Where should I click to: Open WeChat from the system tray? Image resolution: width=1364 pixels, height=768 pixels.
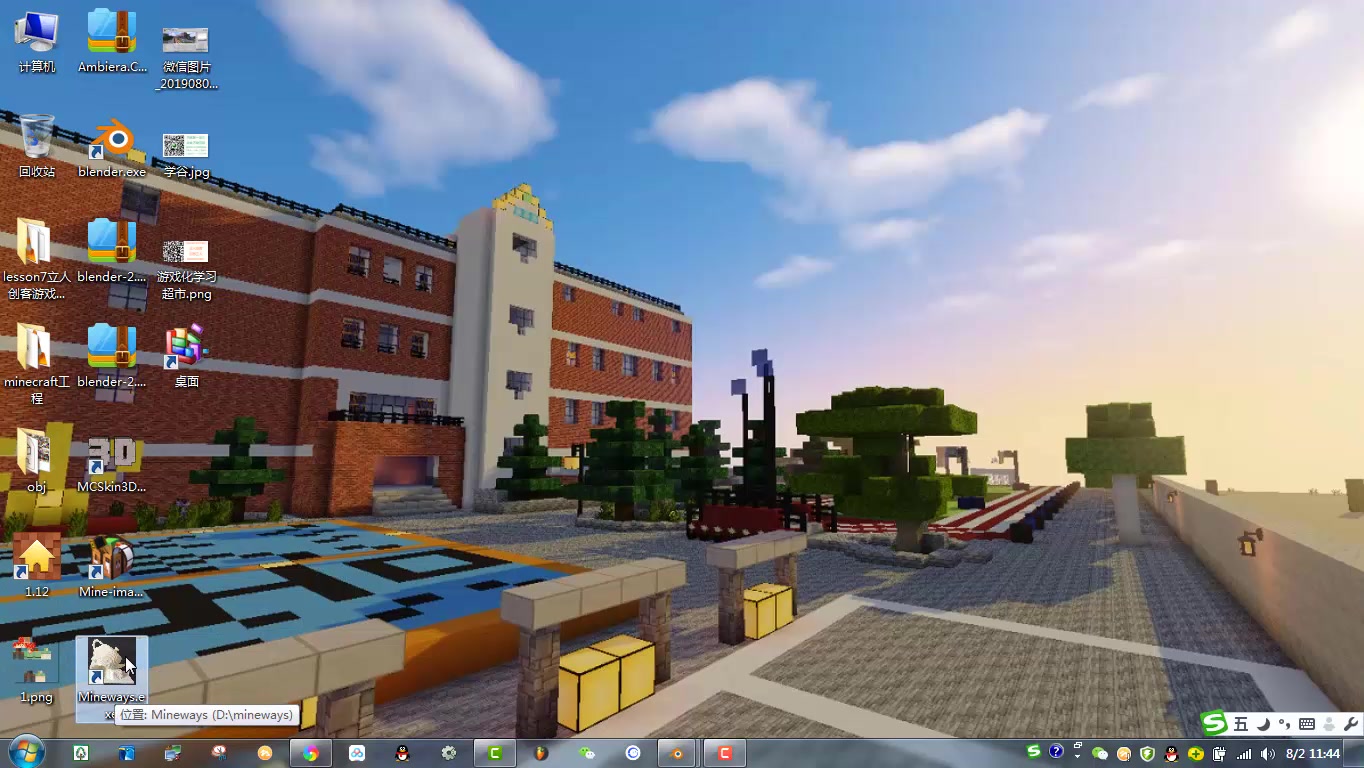pos(1101,753)
